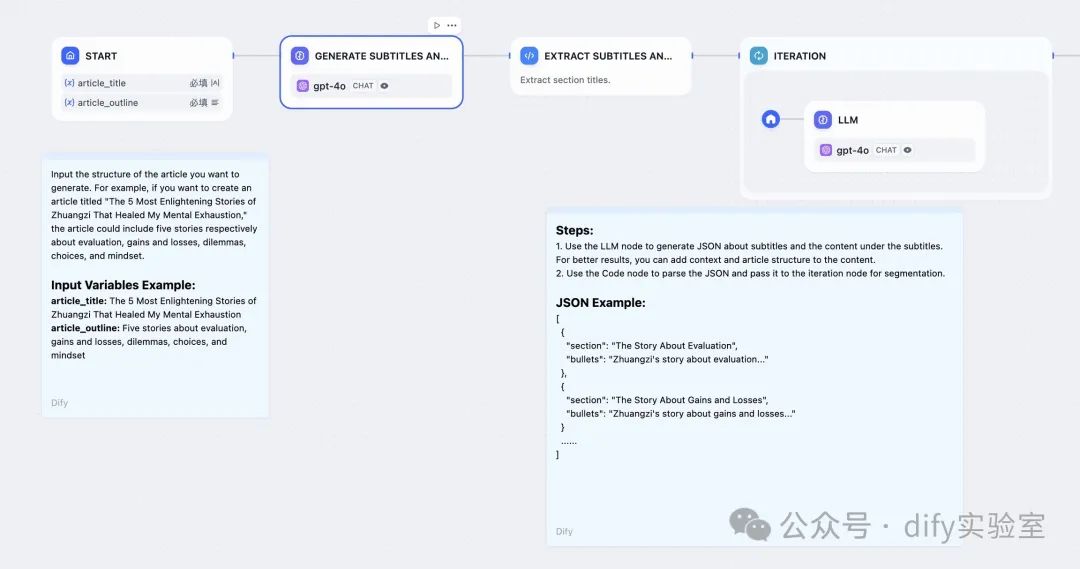Click the Start node output connector handle
Viewport: 1080px width, 569px height.
233,56
